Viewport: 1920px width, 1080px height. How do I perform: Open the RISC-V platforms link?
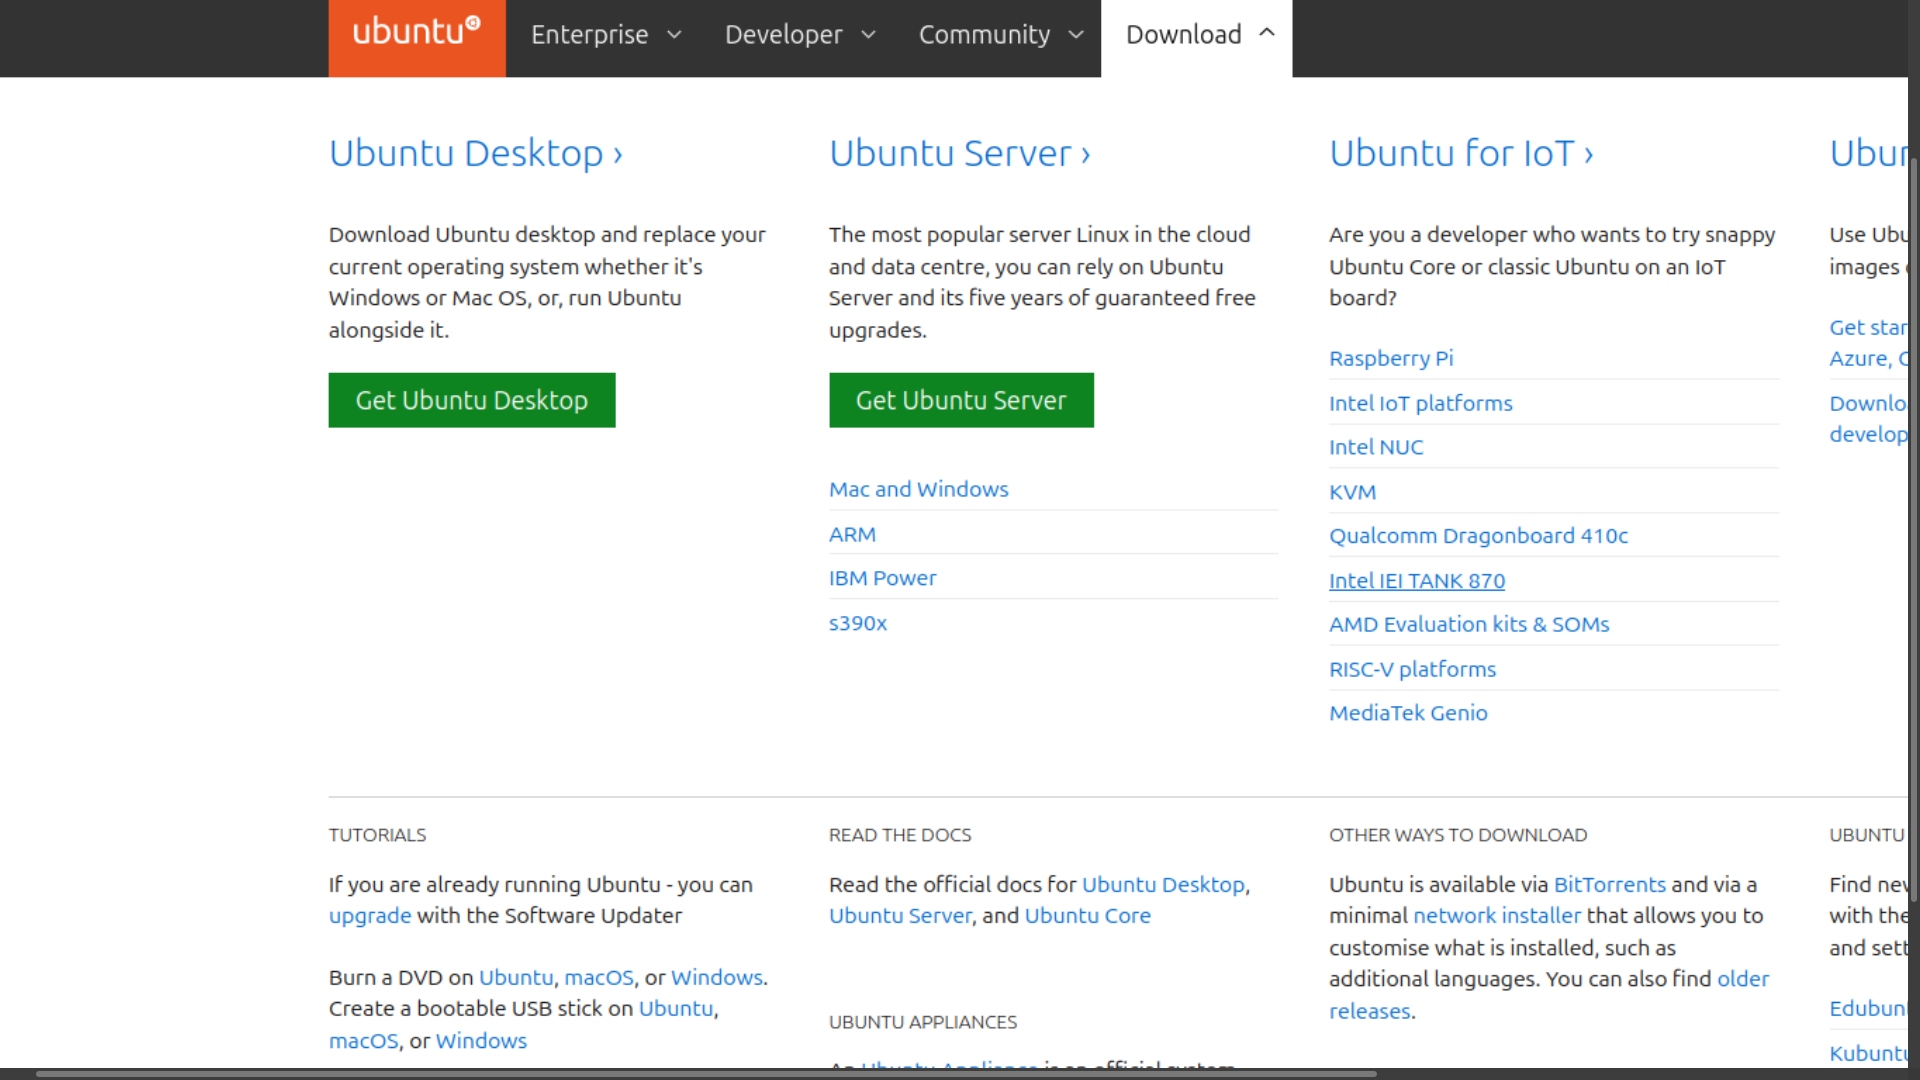tap(1412, 669)
